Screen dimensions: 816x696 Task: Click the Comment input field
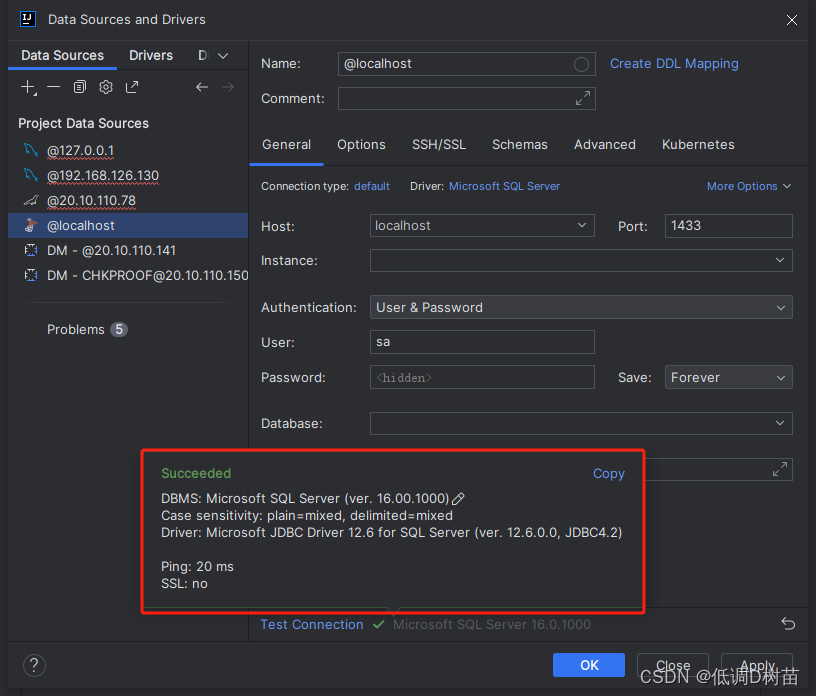[467, 98]
